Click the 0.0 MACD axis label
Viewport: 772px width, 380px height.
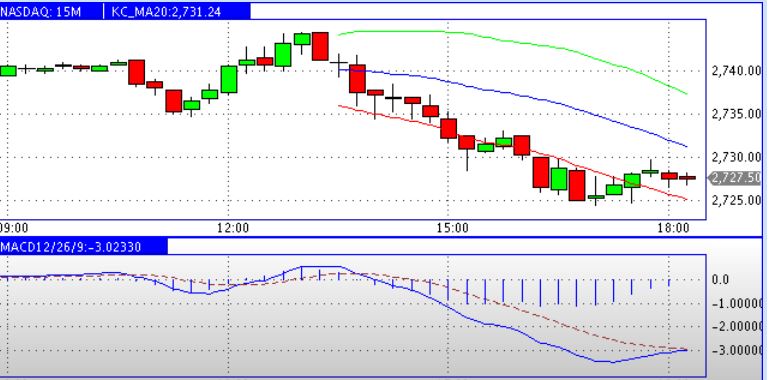pyautogui.click(x=720, y=280)
